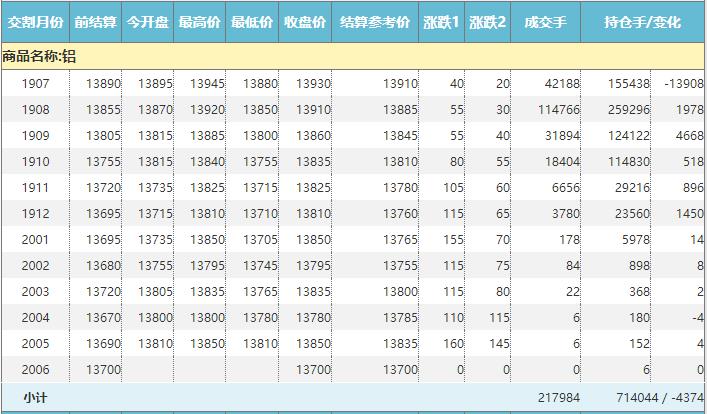Click the 交割月份 column header
Screen dimensions: 707x414
coord(35,21)
